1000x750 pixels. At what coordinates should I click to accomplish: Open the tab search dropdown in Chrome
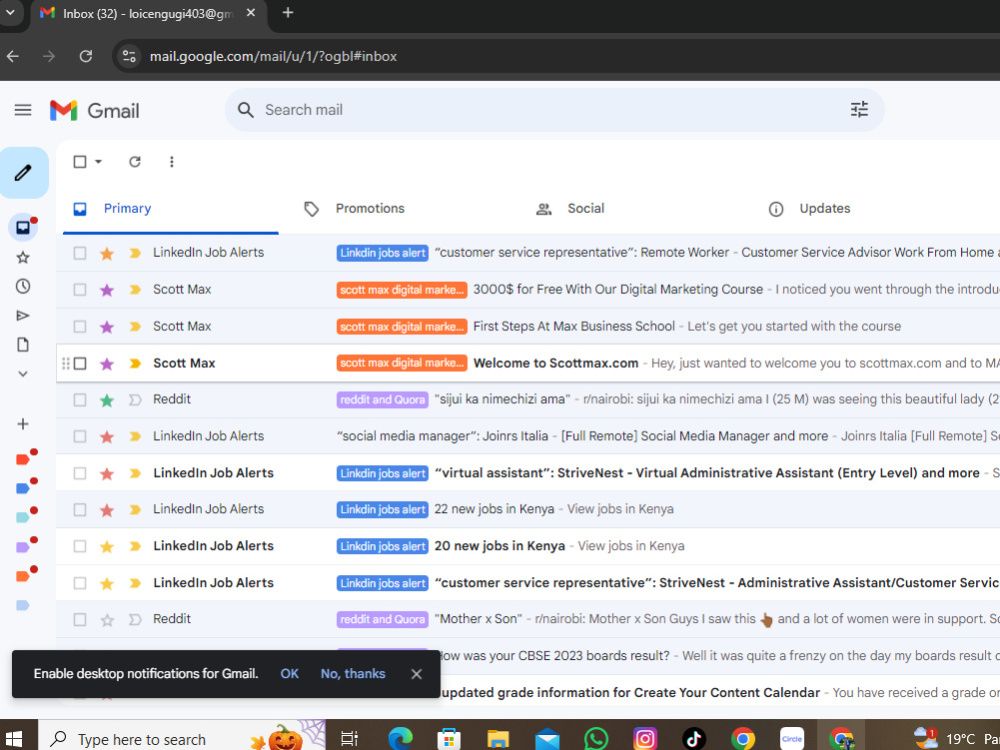pyautogui.click(x=10, y=13)
